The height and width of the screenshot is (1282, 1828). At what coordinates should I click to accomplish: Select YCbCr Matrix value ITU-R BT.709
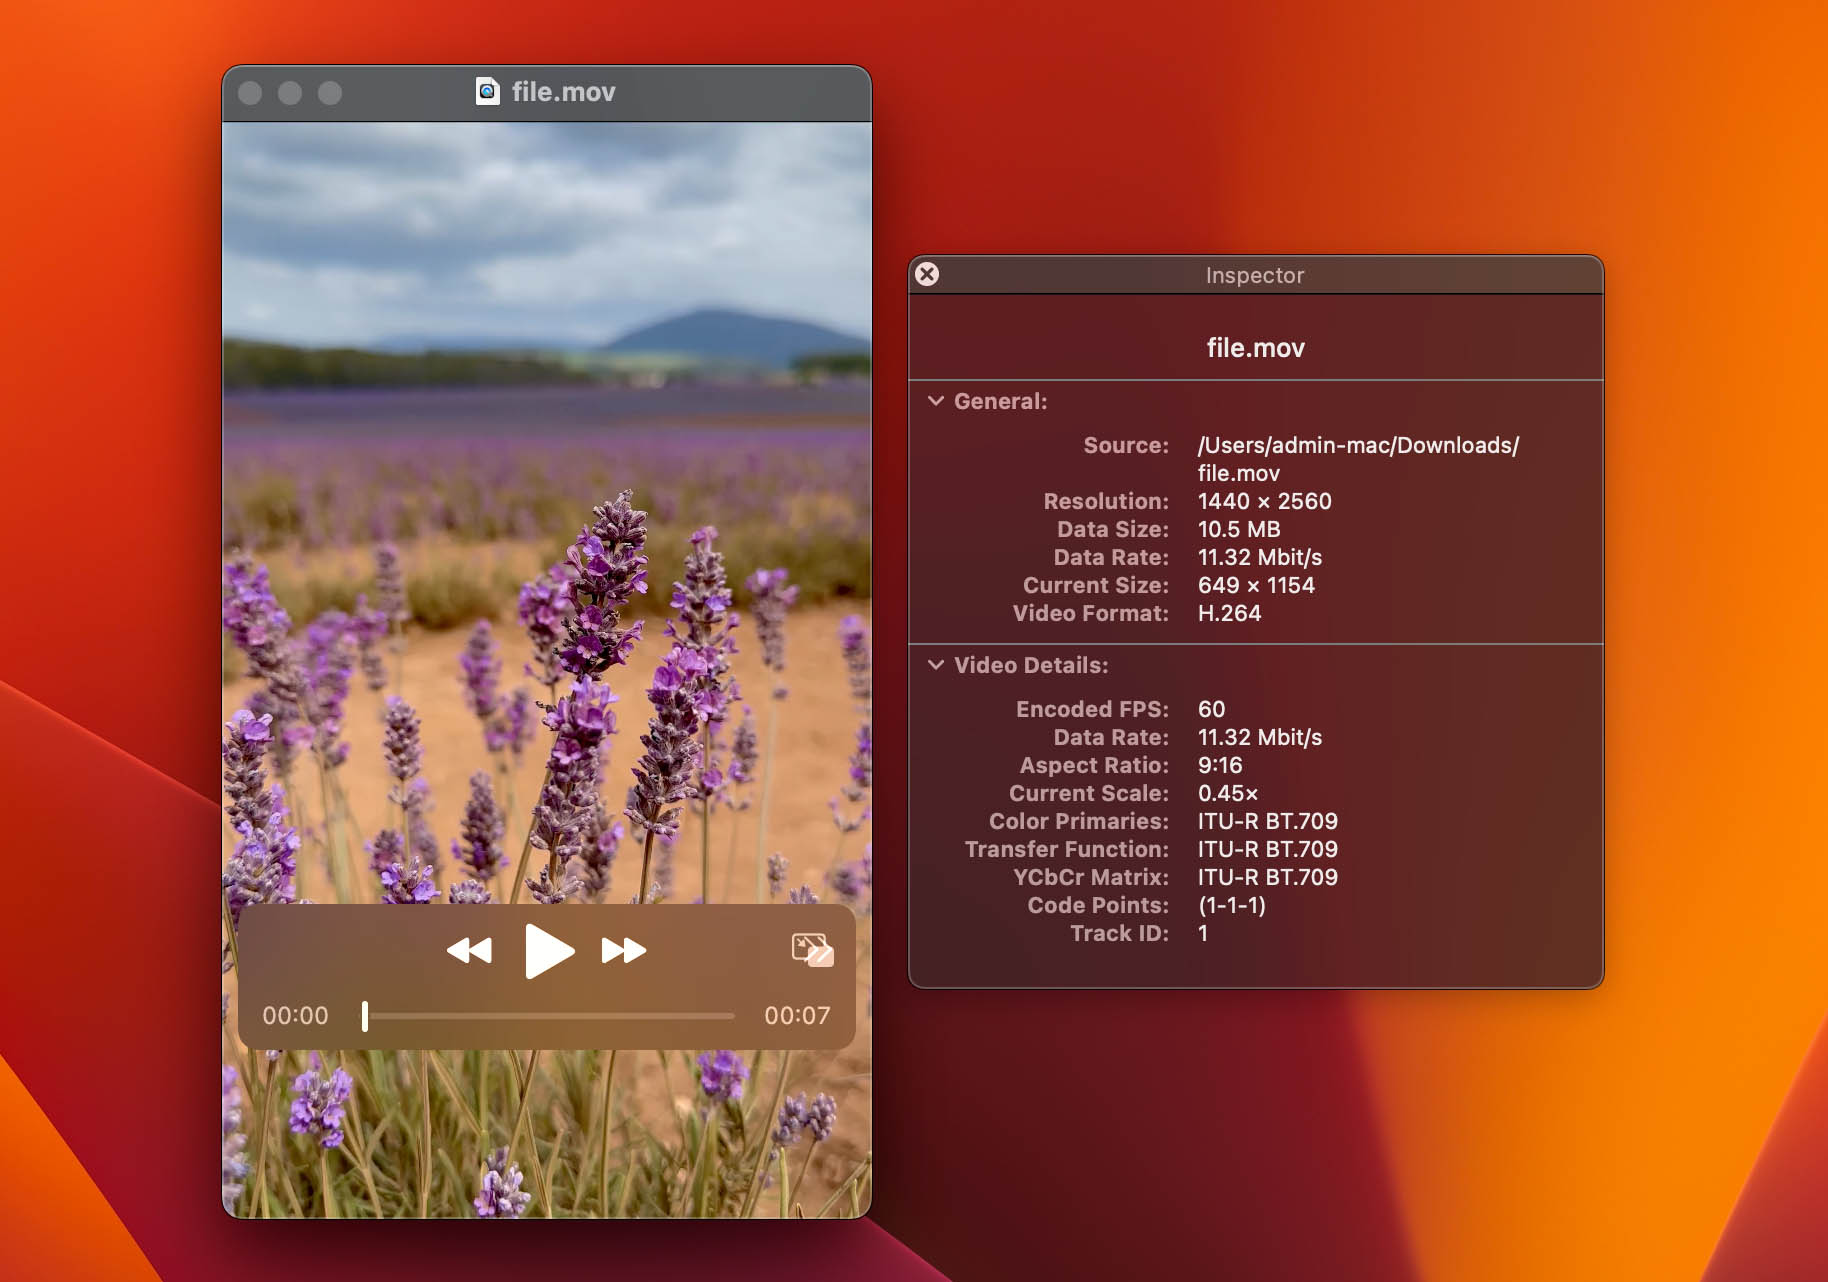[1268, 877]
